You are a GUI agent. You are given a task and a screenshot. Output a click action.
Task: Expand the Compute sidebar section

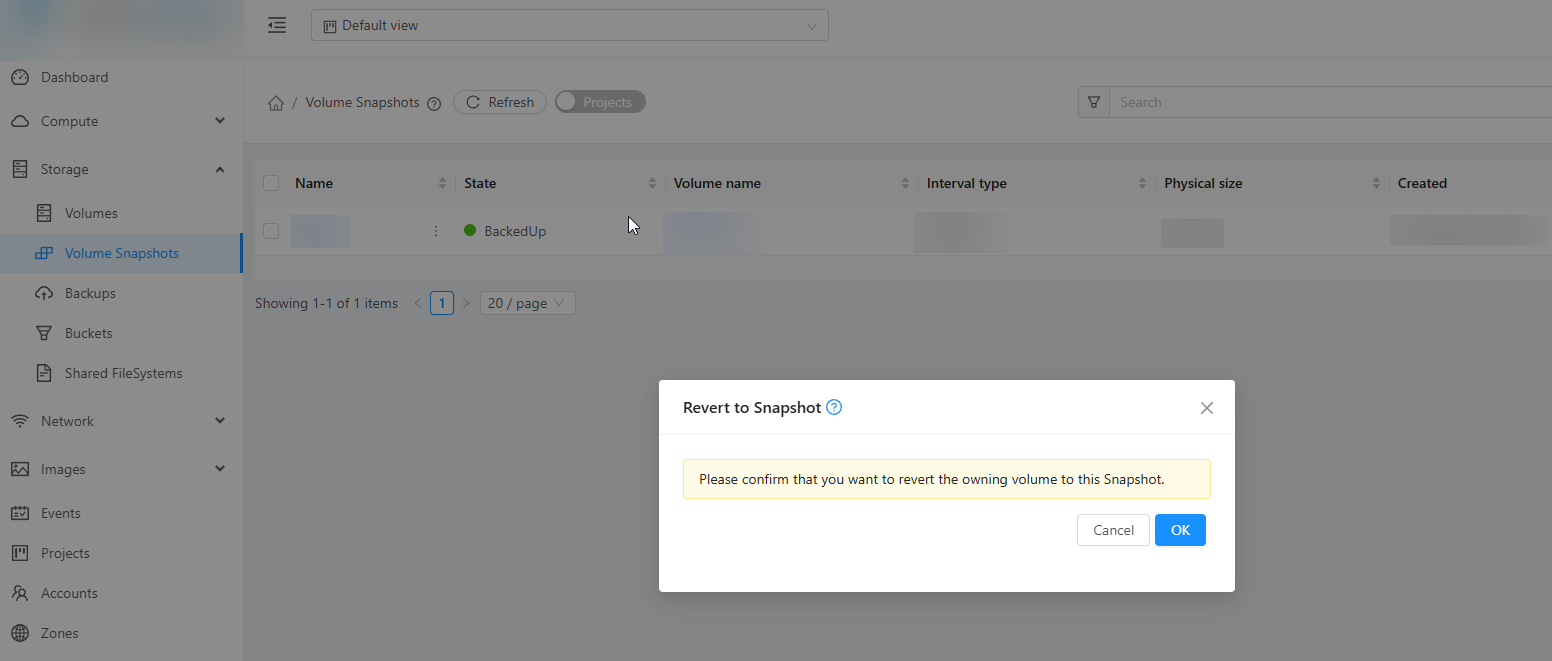coord(120,121)
